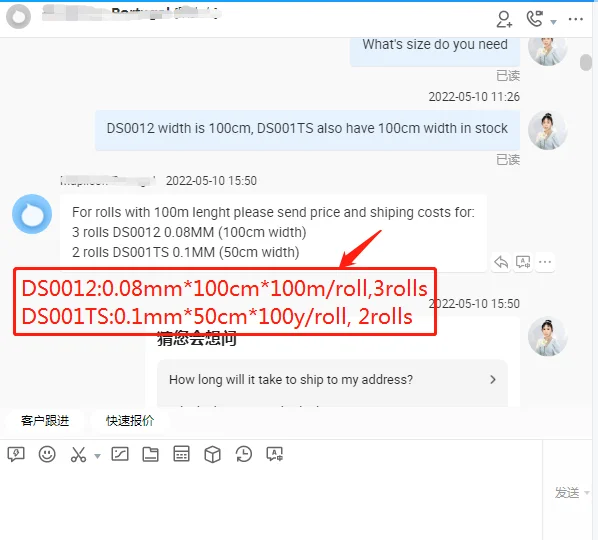The height and width of the screenshot is (540, 598).
Task: Click the image attachment icon
Action: pyautogui.click(x=120, y=454)
